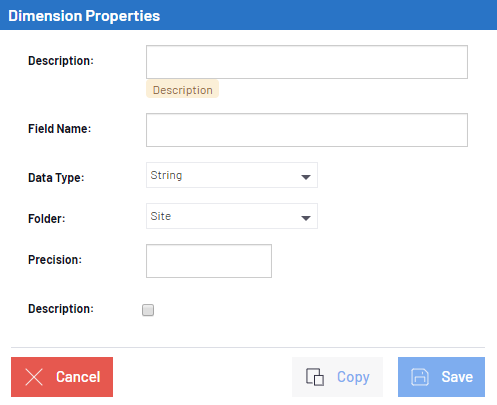Select the String value in Data Type box
The width and height of the screenshot is (497, 405).
click(x=166, y=175)
